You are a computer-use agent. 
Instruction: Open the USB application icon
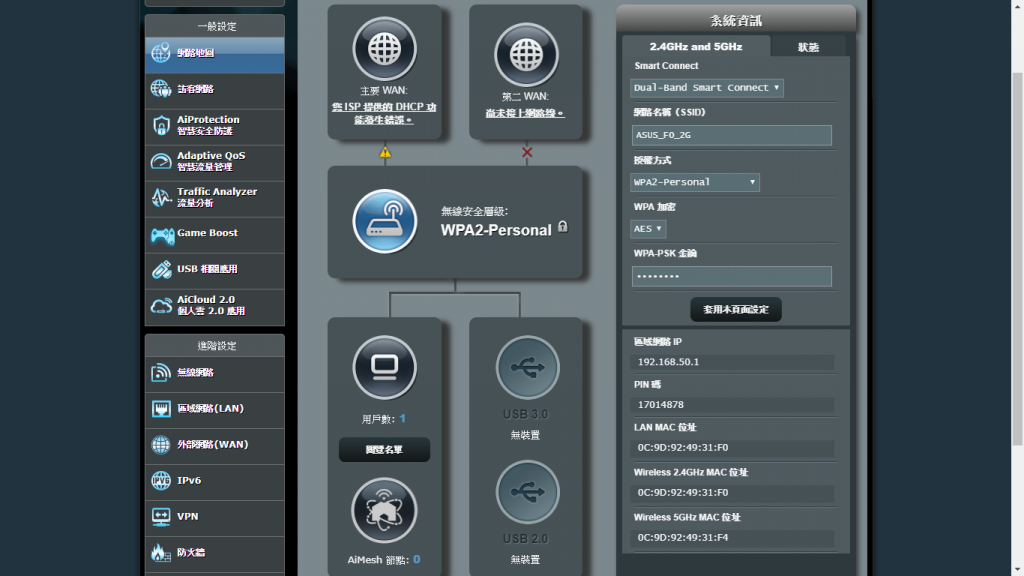point(161,269)
